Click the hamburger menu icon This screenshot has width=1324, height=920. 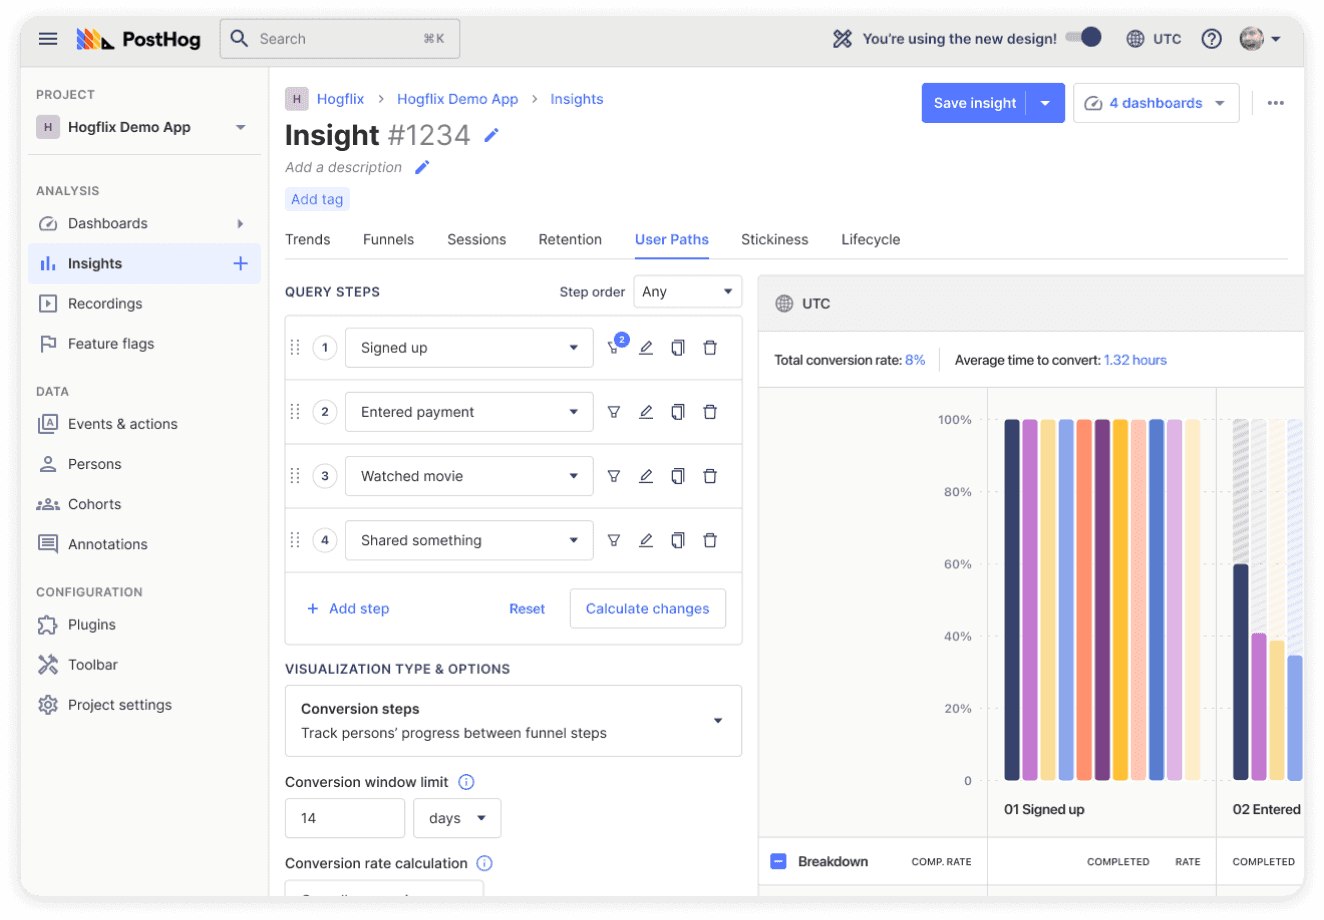click(x=48, y=39)
